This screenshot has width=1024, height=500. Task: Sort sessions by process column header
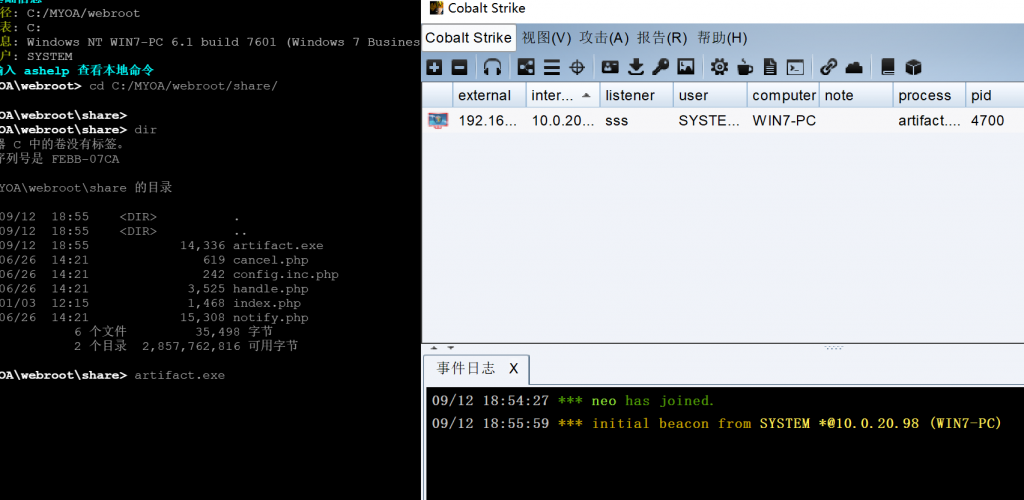[x=929, y=95]
